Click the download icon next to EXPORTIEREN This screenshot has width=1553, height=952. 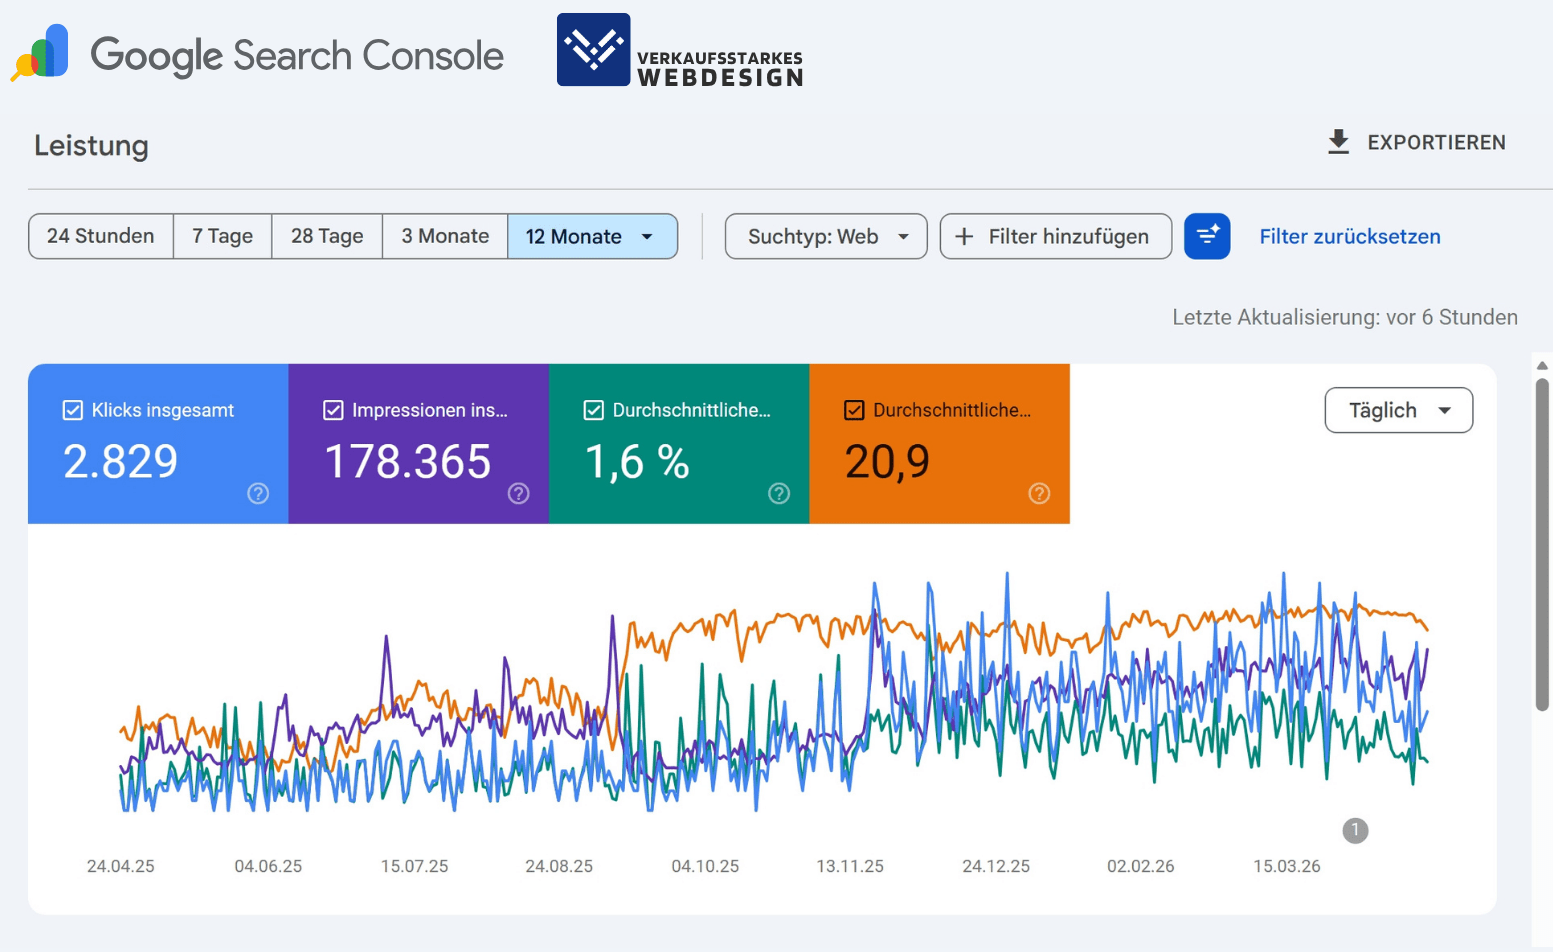1338,142
